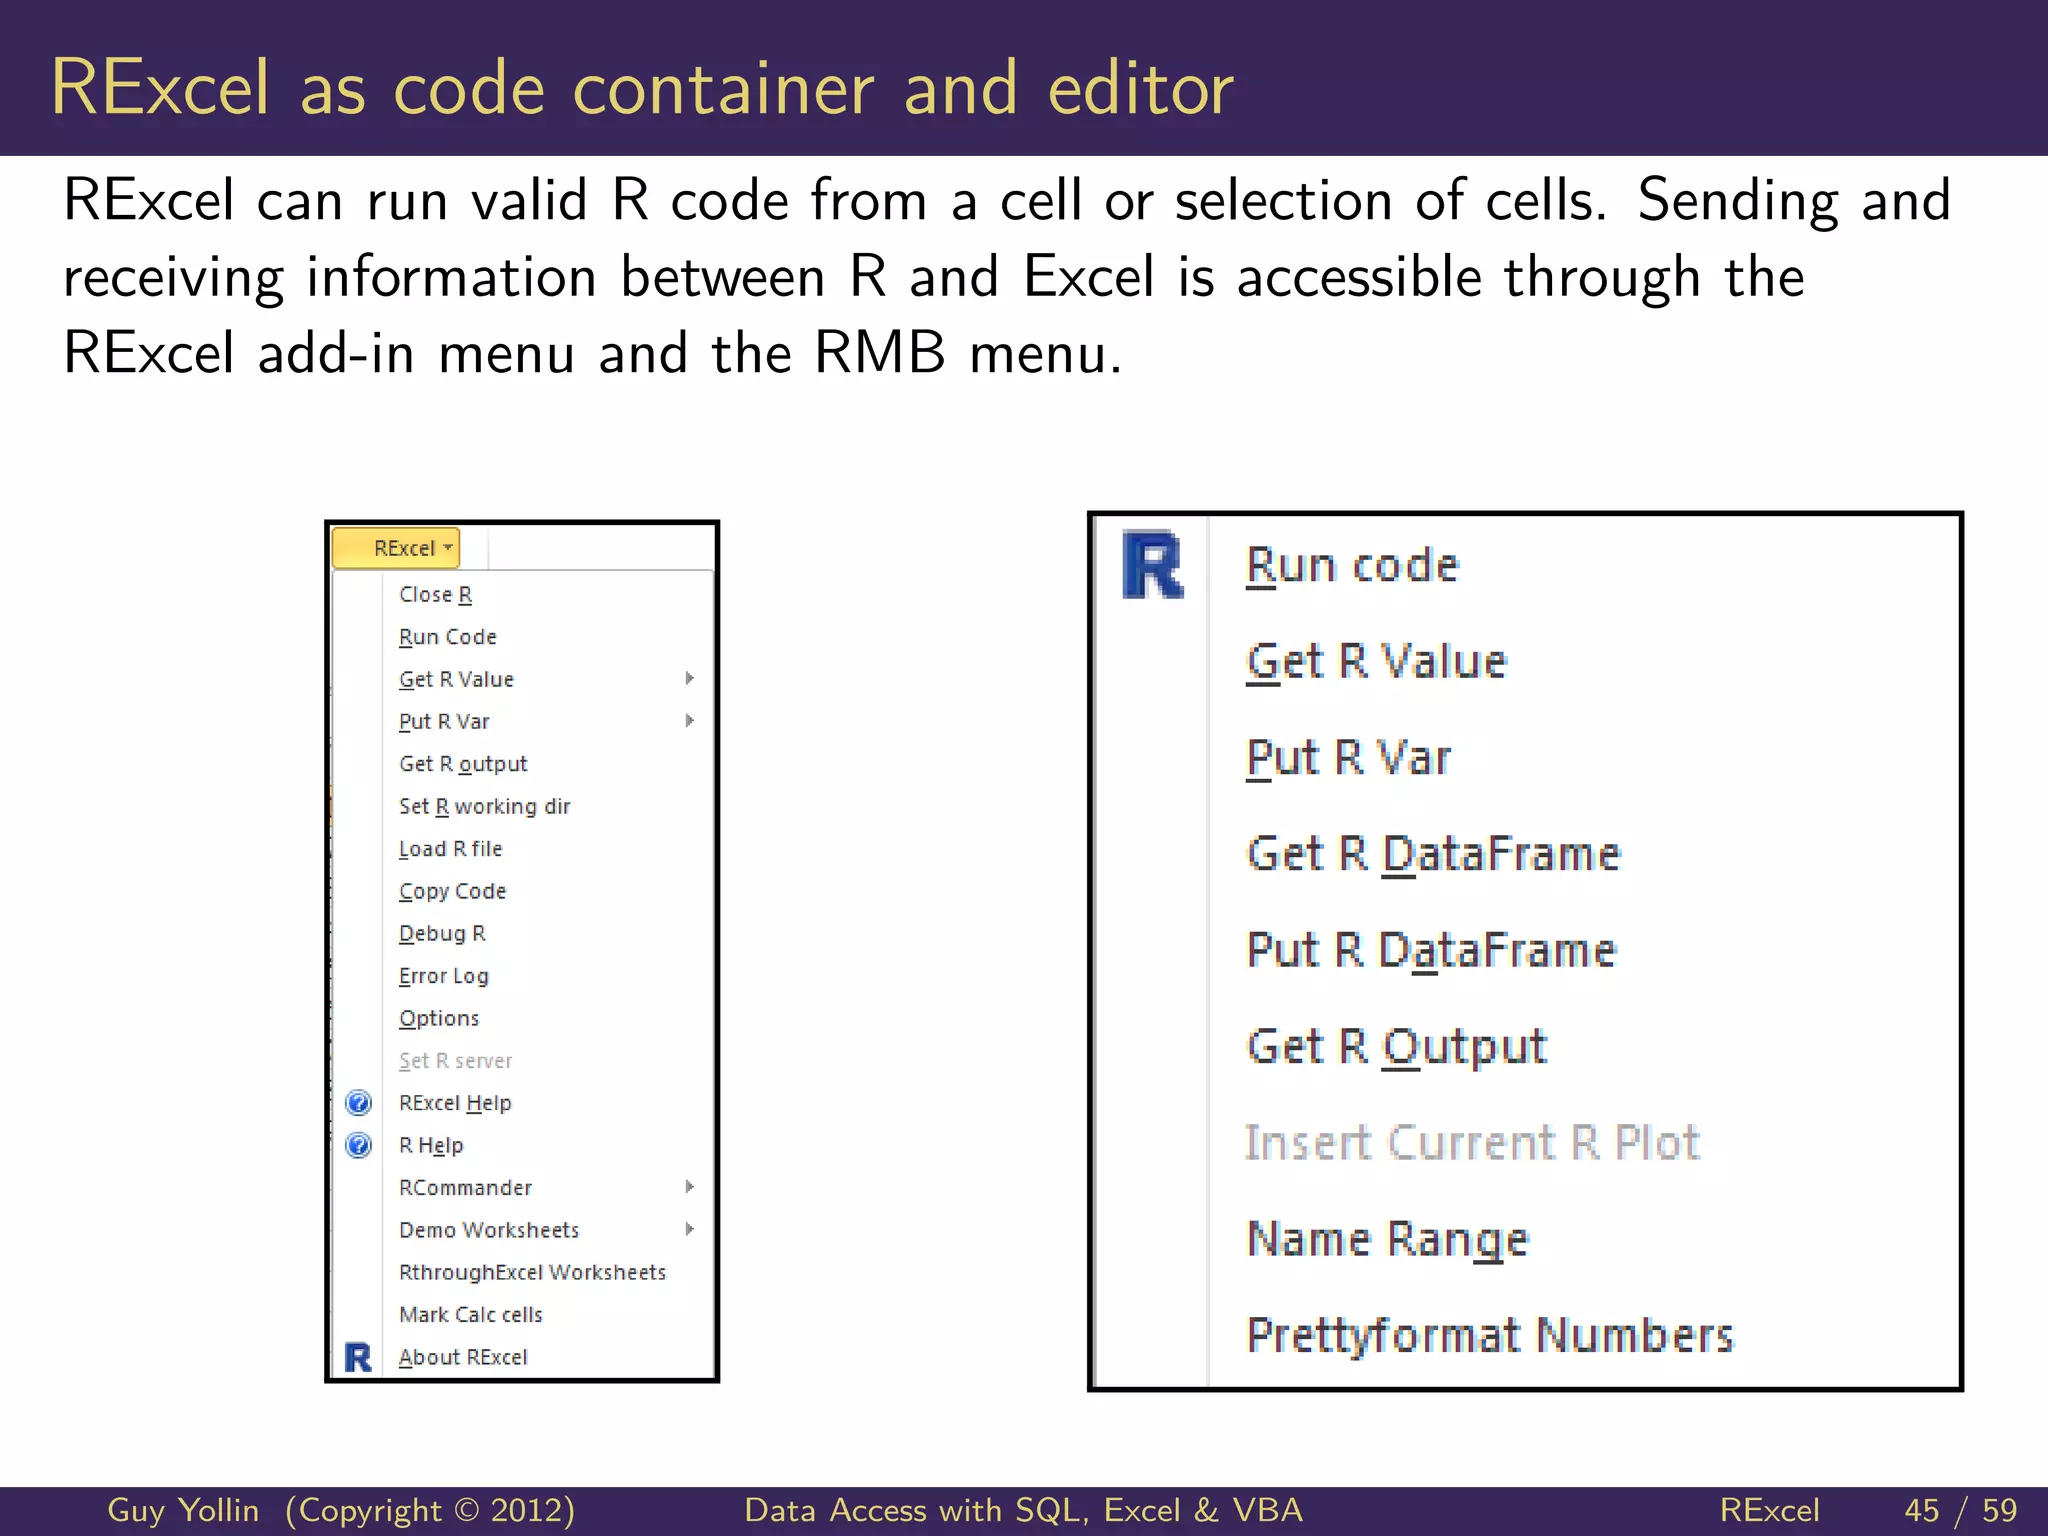The width and height of the screenshot is (2048, 1536).
Task: Select Copy Code menu entry
Action: 453,891
